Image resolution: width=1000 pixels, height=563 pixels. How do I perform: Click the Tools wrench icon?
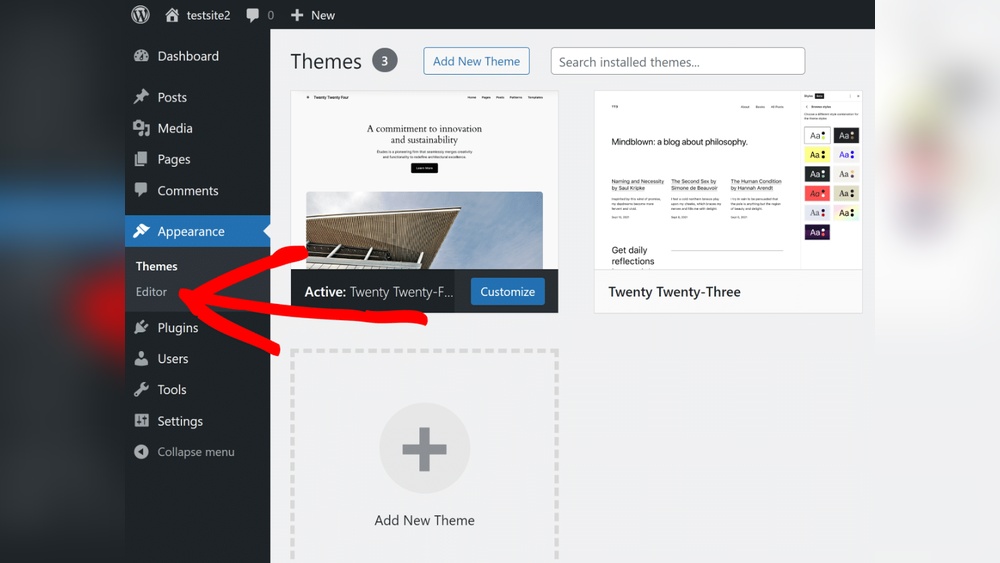141,389
